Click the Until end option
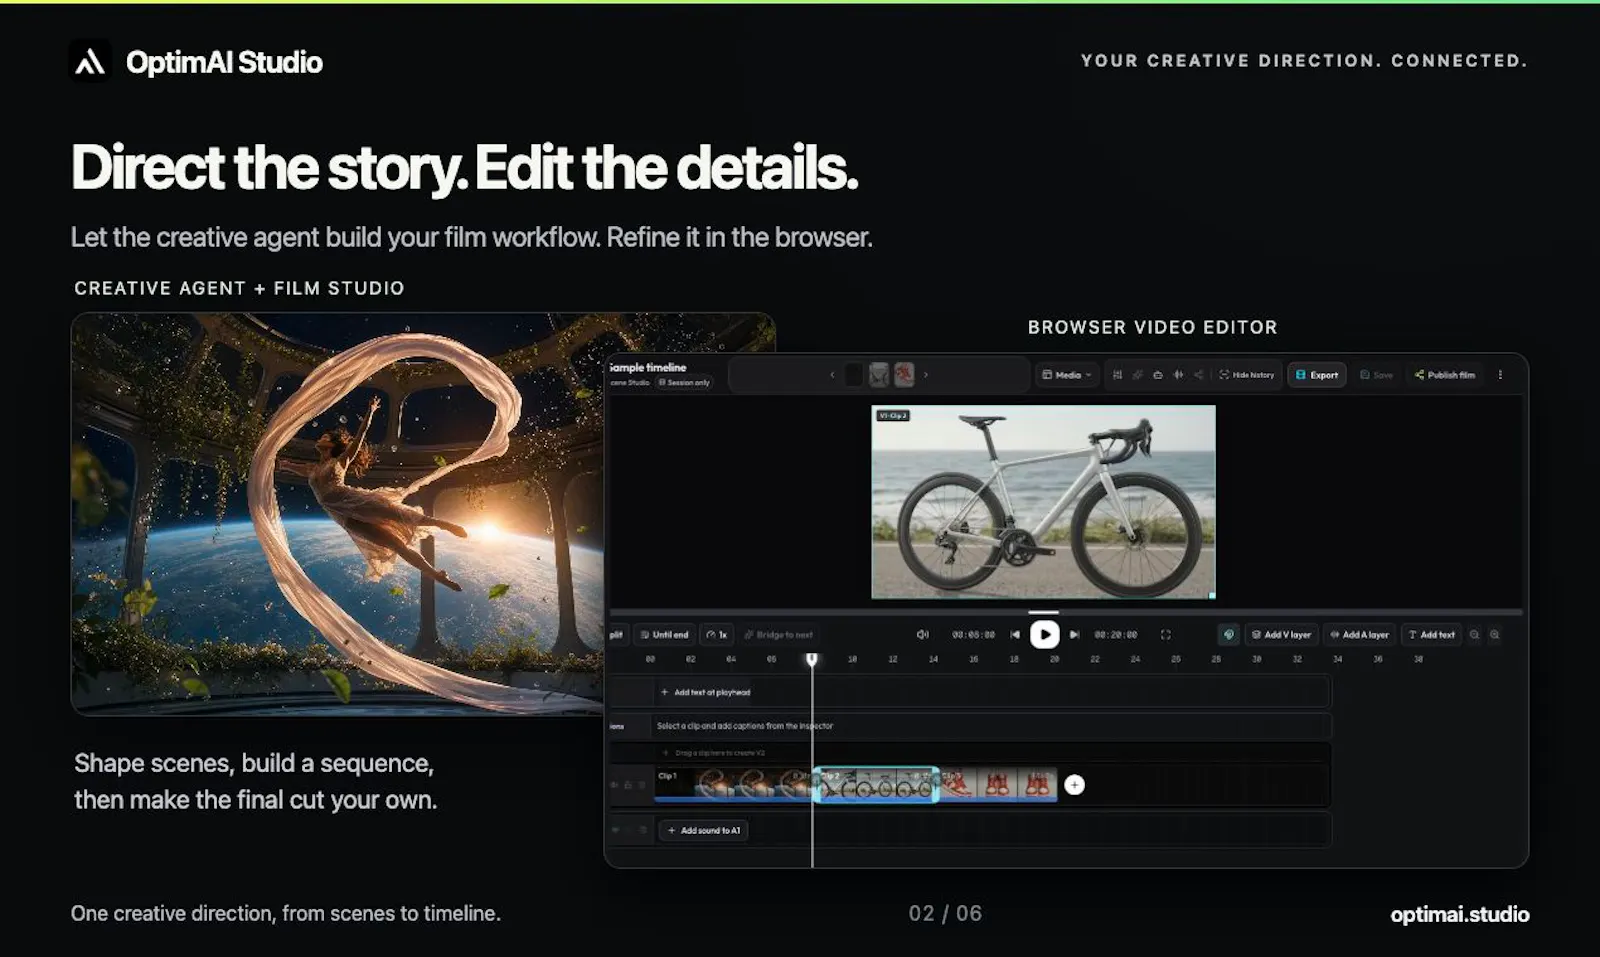1600x957 pixels. 664,634
